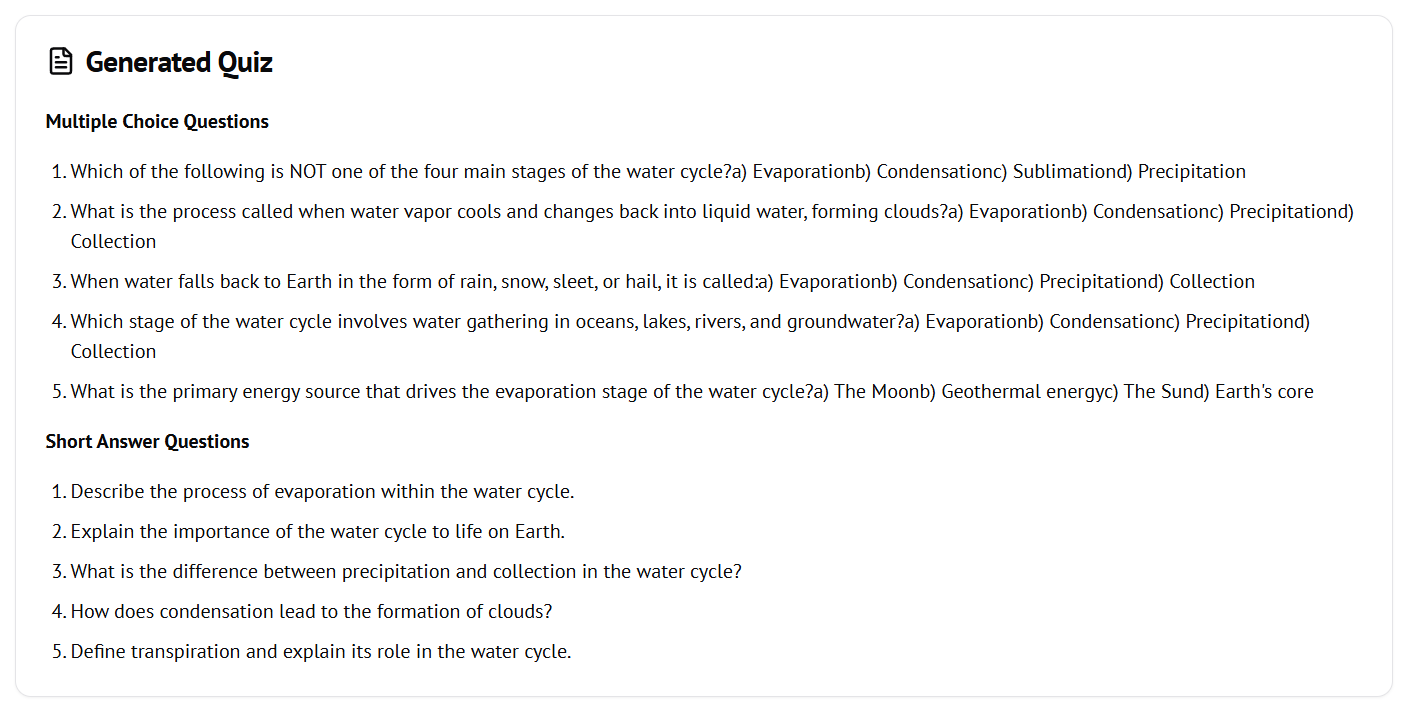
Task: Click 'Describe the process of evaporation' question
Action: [x=322, y=492]
